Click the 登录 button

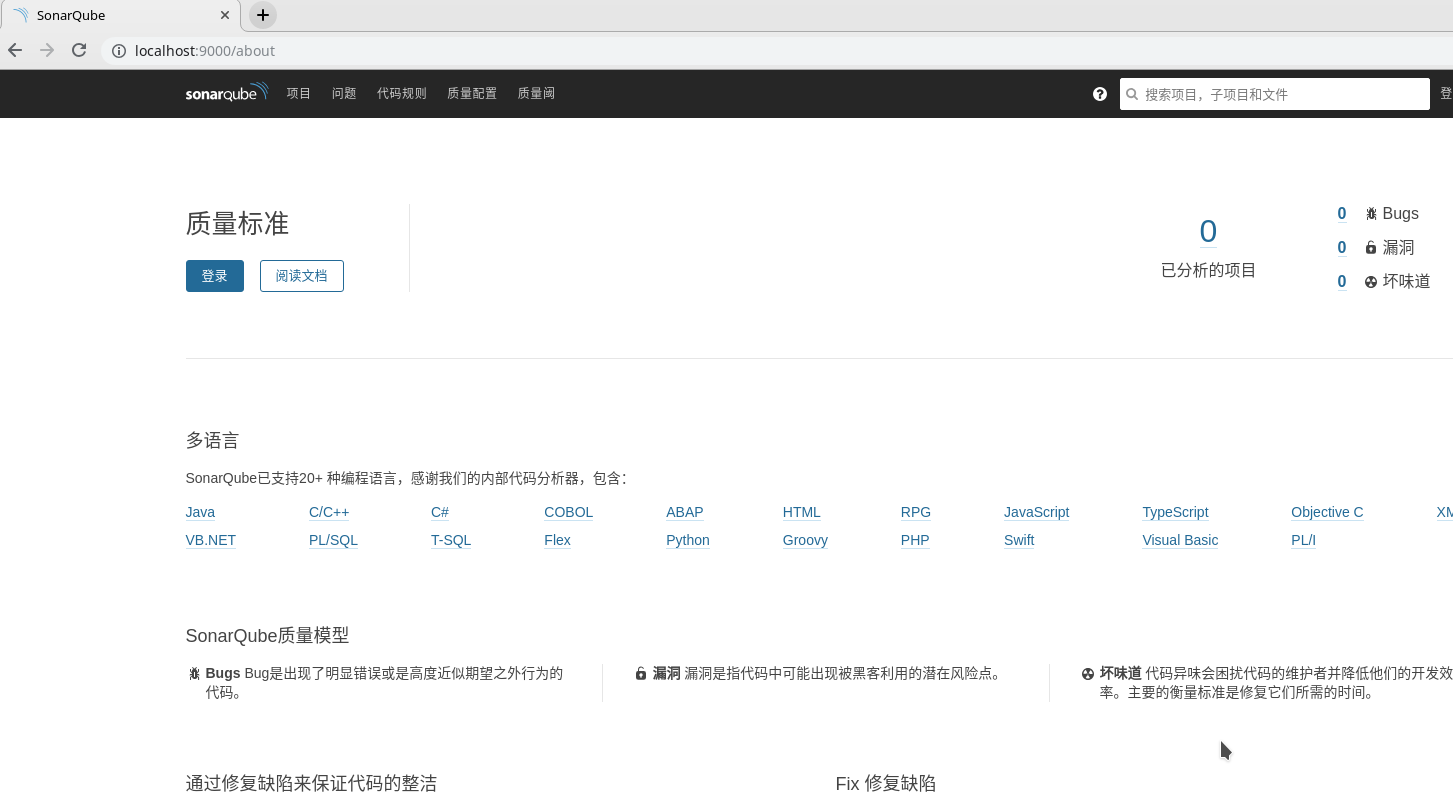[x=215, y=276]
